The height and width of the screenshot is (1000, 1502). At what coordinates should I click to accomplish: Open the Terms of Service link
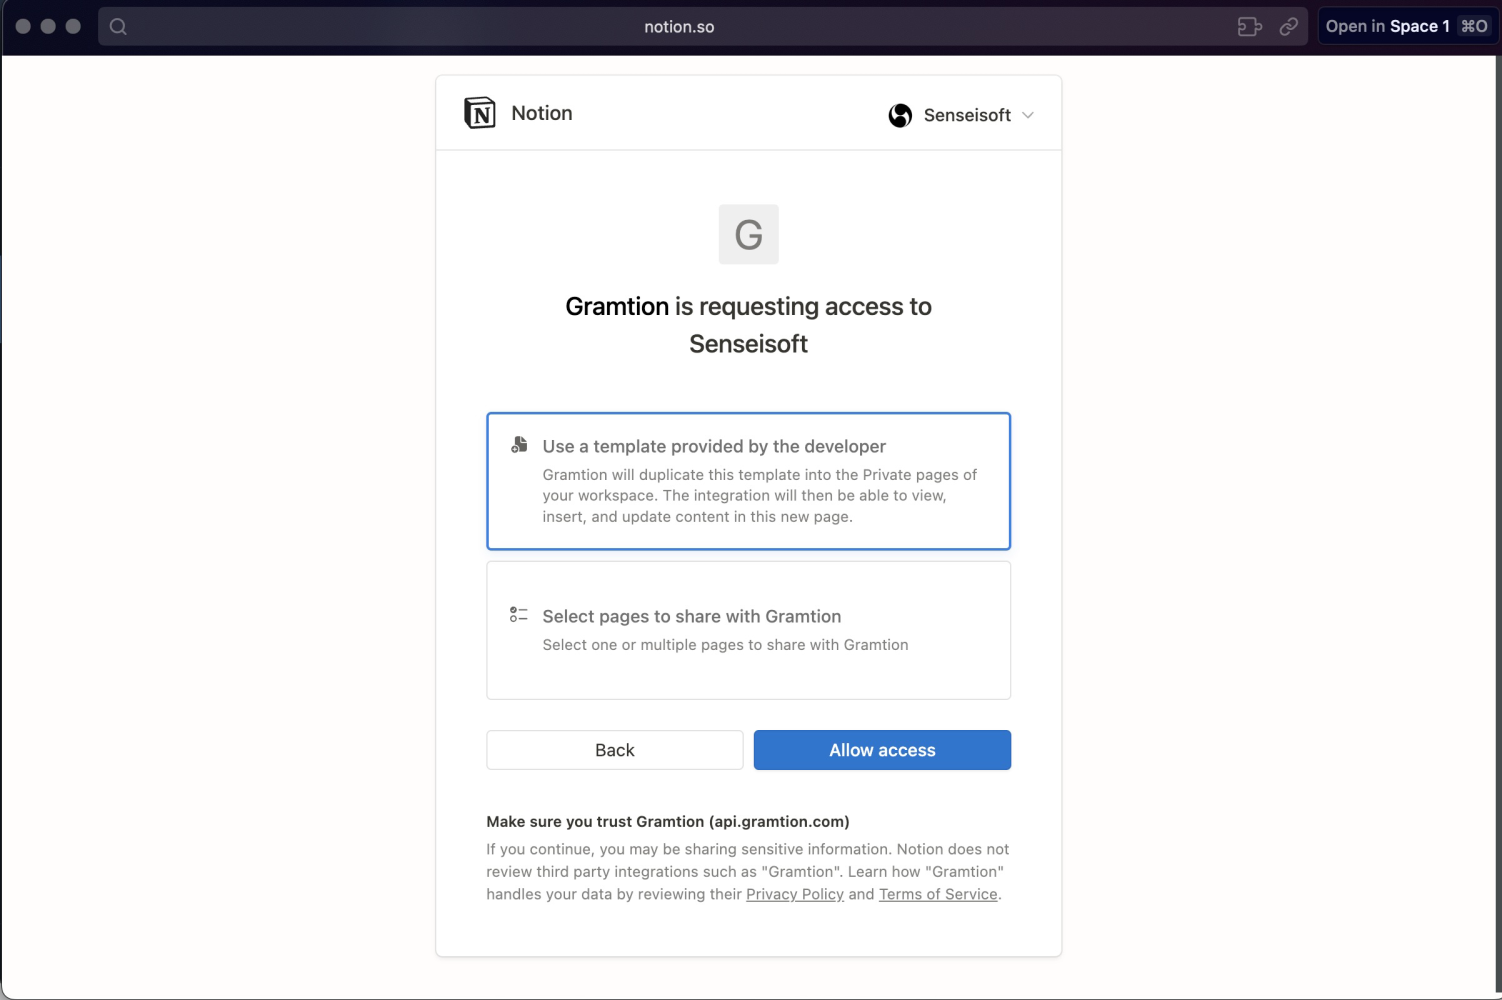point(938,894)
